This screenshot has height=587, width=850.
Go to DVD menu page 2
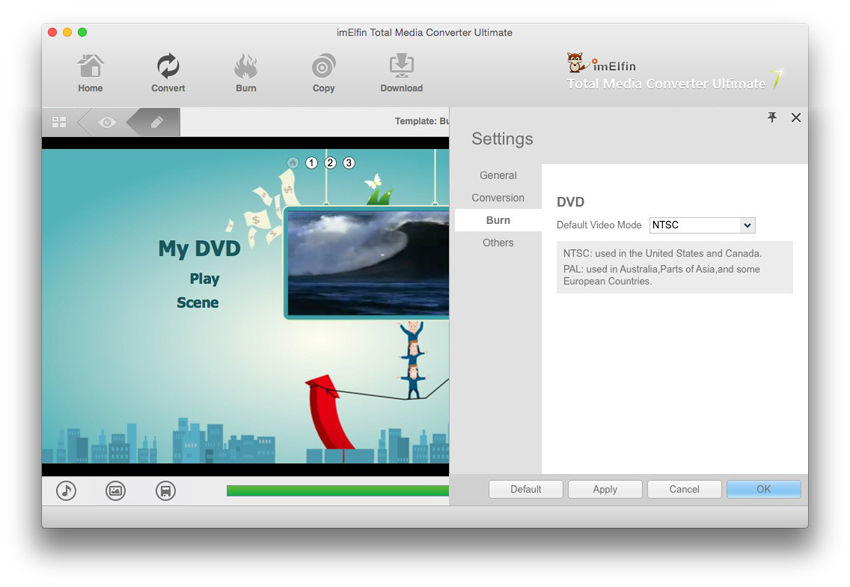pos(330,163)
